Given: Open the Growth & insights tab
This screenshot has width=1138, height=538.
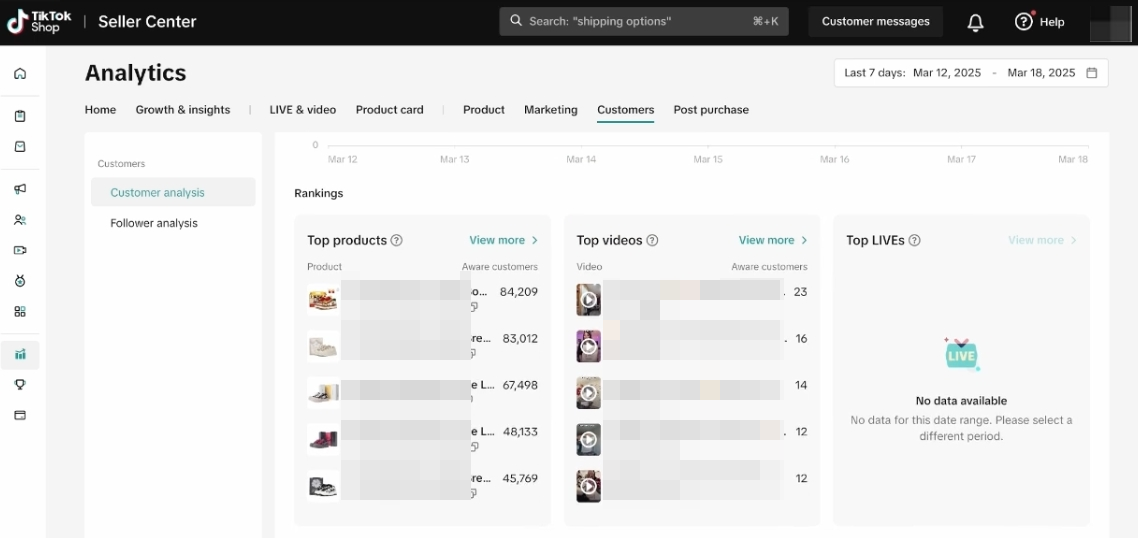Looking at the screenshot, I should pyautogui.click(x=183, y=110).
